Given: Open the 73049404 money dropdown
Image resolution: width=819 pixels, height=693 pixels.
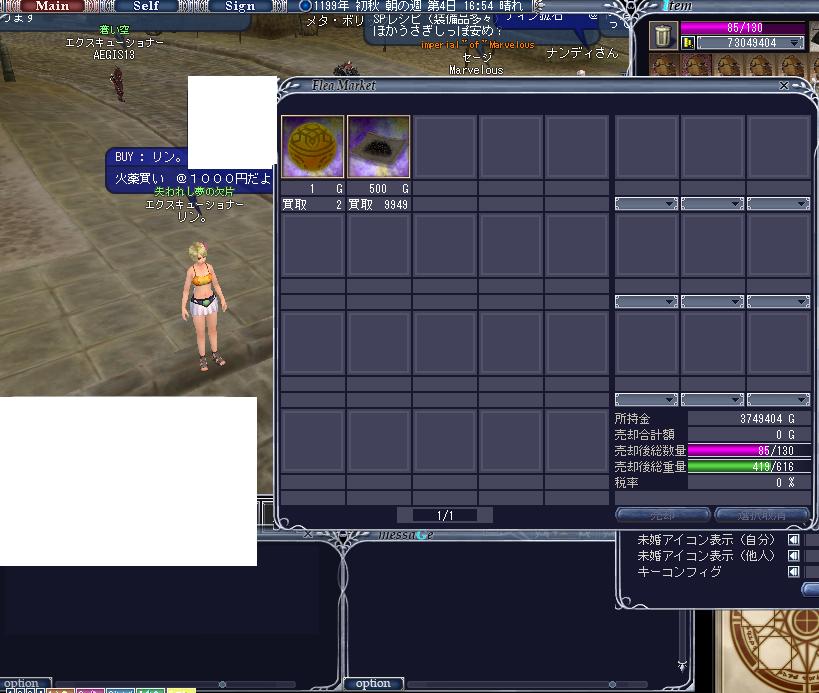Looking at the screenshot, I should [795, 43].
